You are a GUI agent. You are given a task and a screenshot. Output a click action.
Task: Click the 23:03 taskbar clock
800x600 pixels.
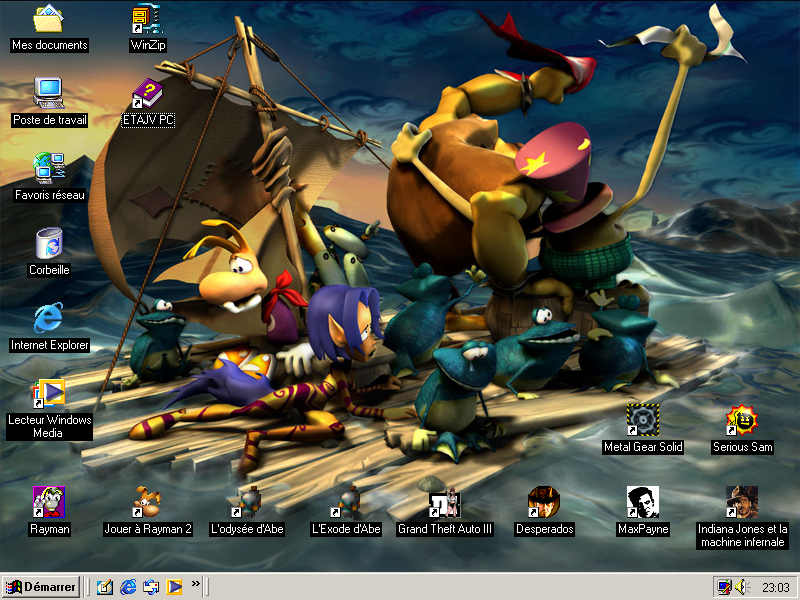(776, 588)
